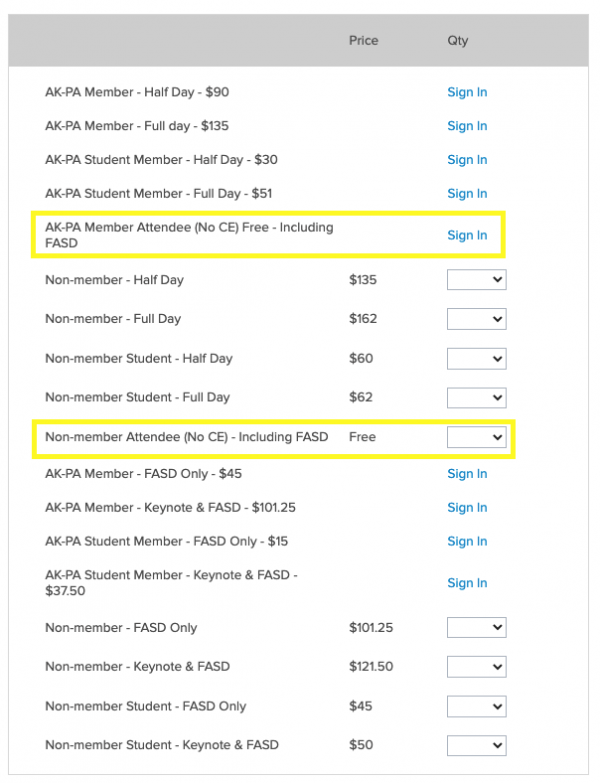Click the $62 price for Non-member Student

click(x=361, y=397)
